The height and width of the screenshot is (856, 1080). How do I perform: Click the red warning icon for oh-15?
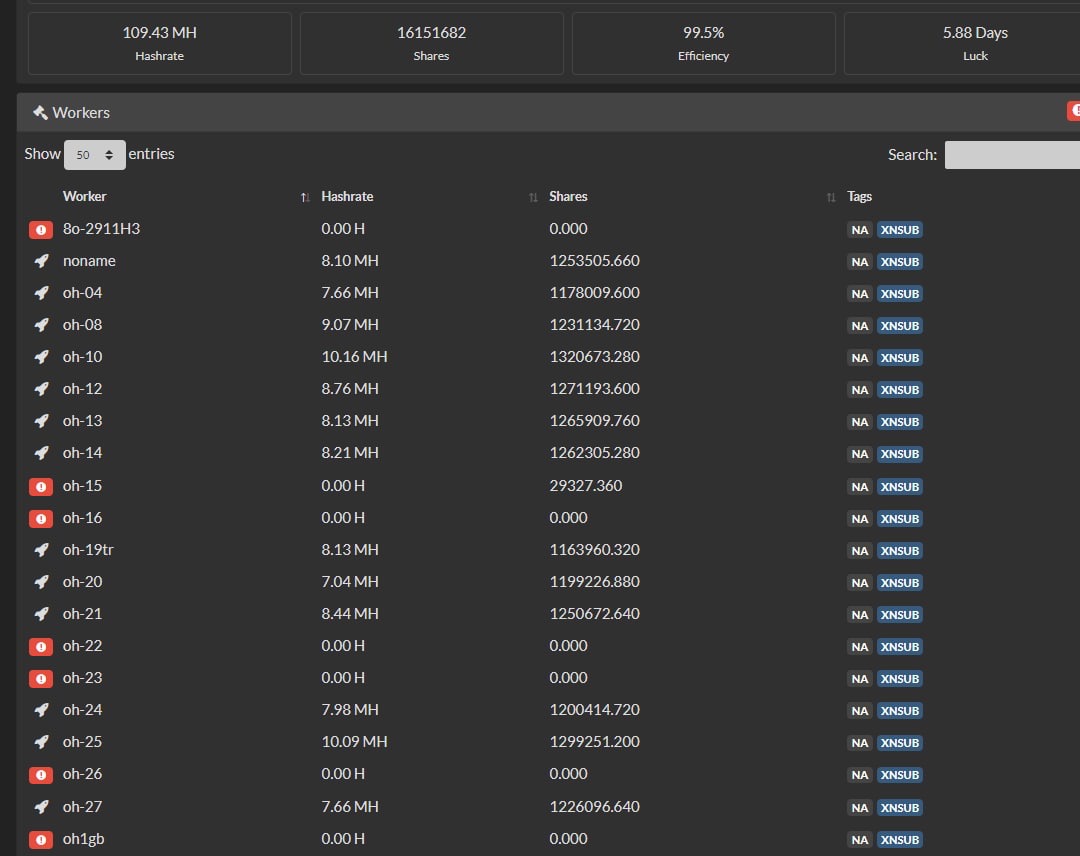click(x=40, y=486)
